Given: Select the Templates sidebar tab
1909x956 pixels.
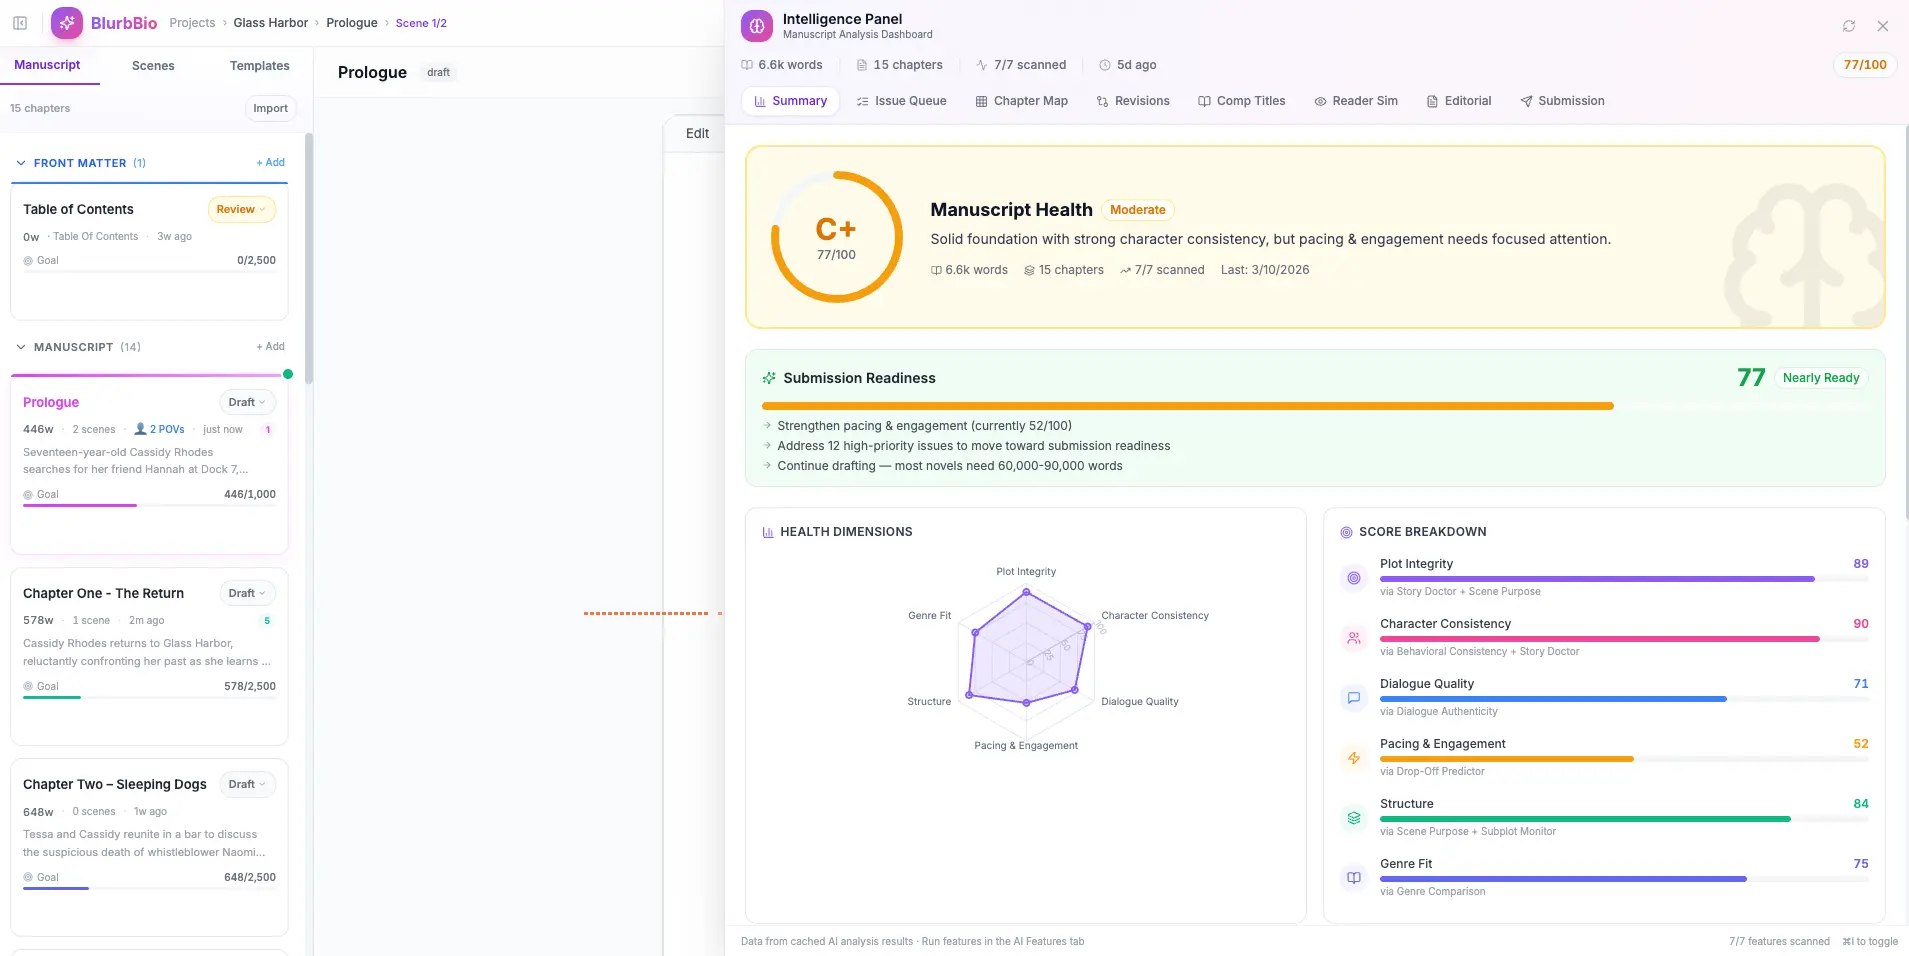Looking at the screenshot, I should tap(260, 66).
